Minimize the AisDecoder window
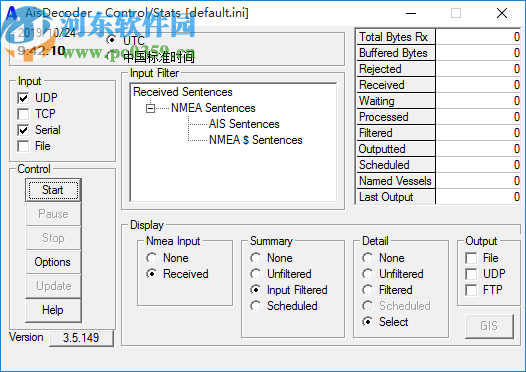 pyautogui.click(x=411, y=13)
